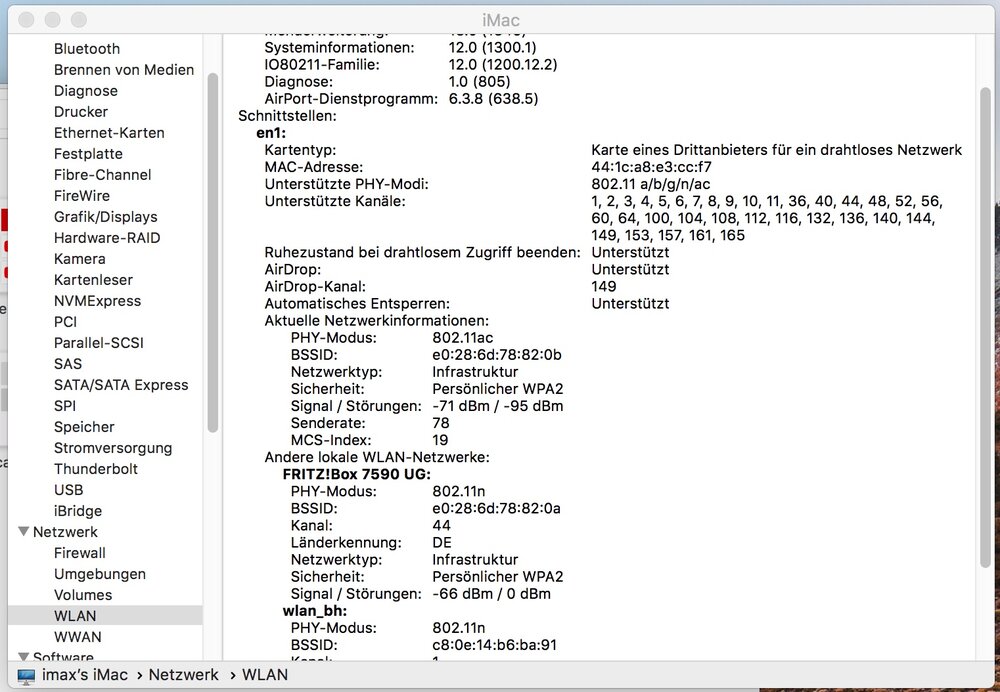
Task: Select Grafik/Displays in hardware list
Action: [105, 217]
